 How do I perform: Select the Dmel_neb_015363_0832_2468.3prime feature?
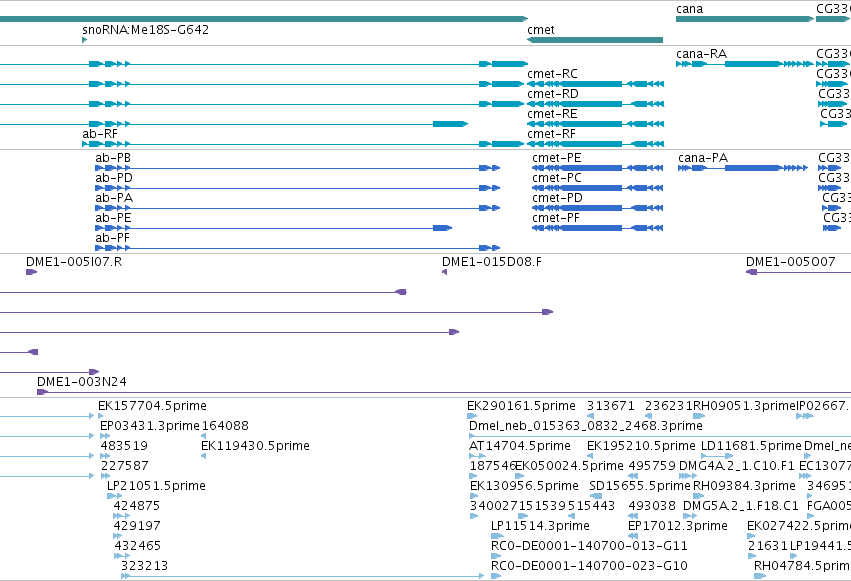[660, 436]
